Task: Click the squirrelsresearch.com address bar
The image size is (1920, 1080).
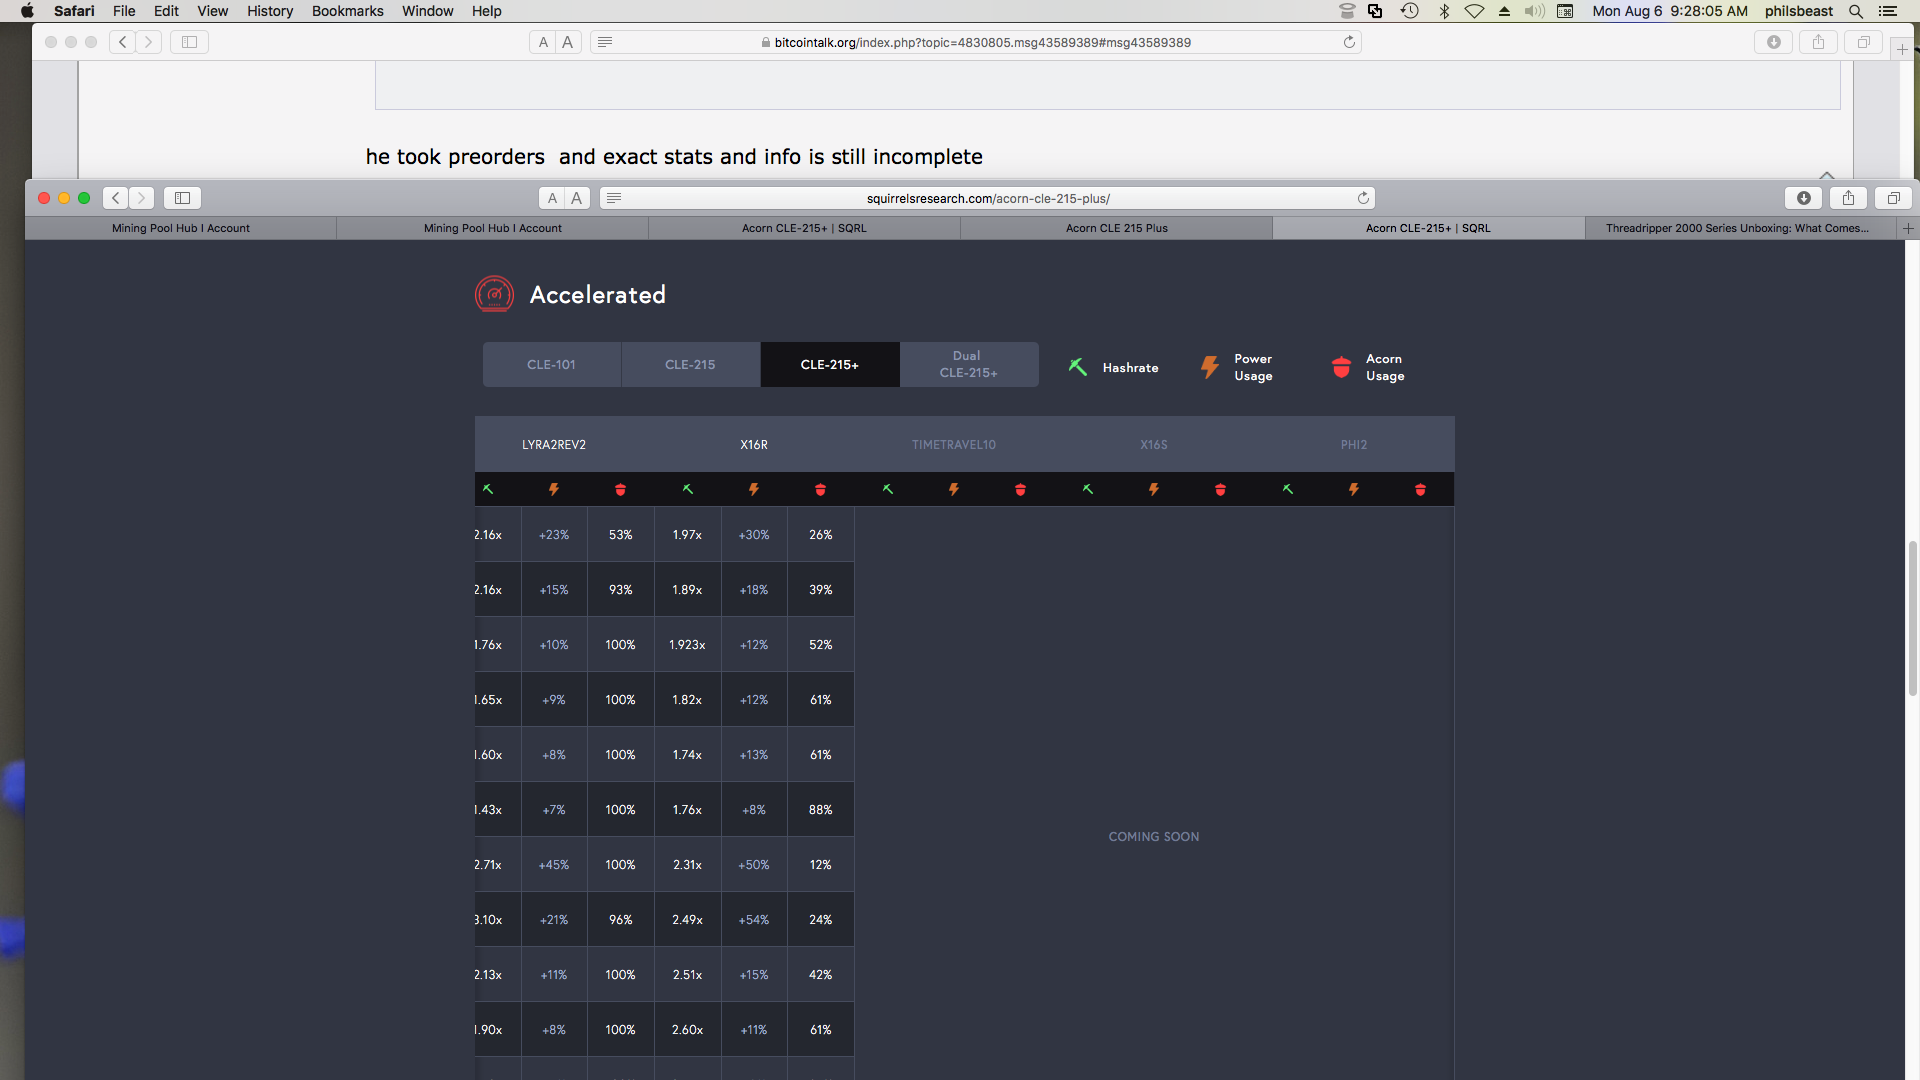Action: (x=988, y=198)
